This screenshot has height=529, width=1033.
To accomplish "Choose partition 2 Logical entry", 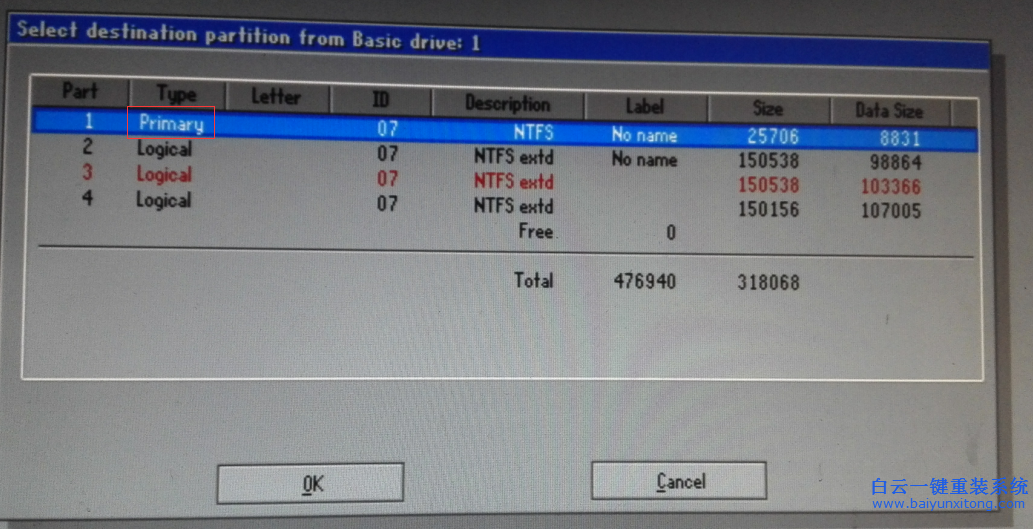I will tap(164, 149).
